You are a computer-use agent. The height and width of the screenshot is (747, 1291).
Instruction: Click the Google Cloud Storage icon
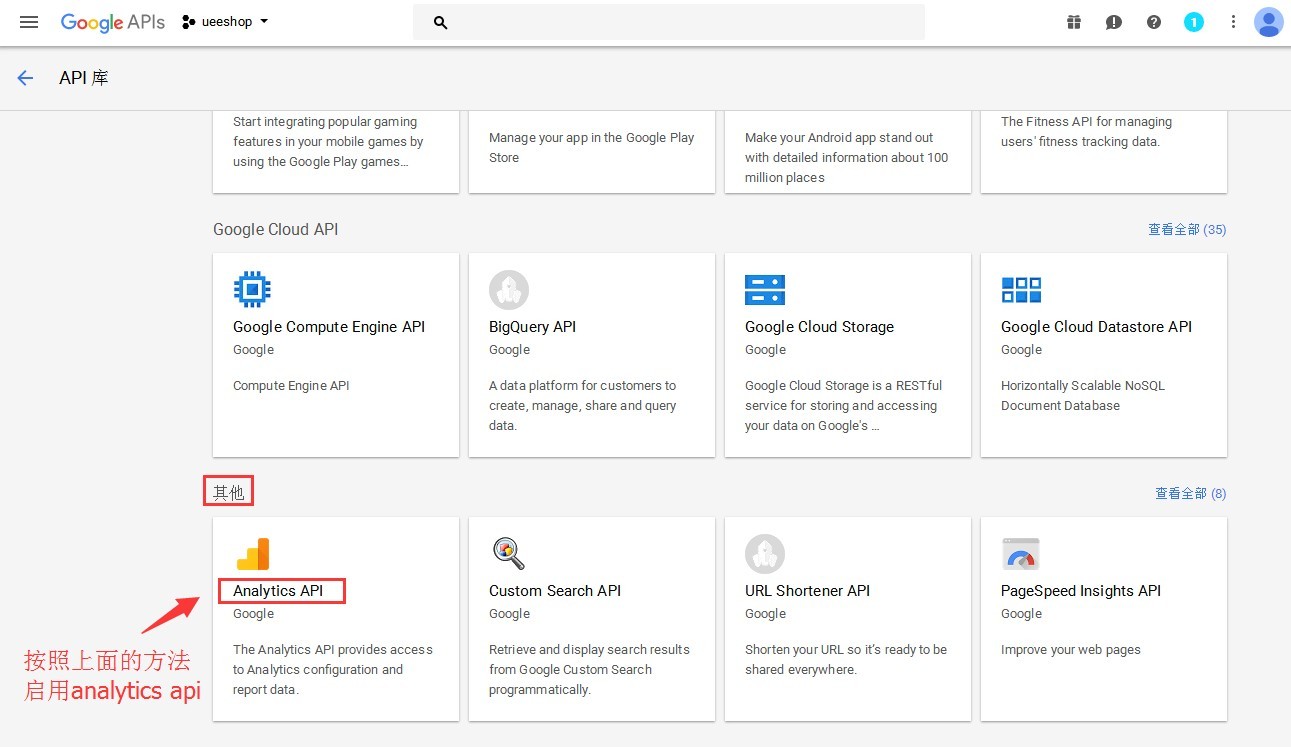[765, 290]
